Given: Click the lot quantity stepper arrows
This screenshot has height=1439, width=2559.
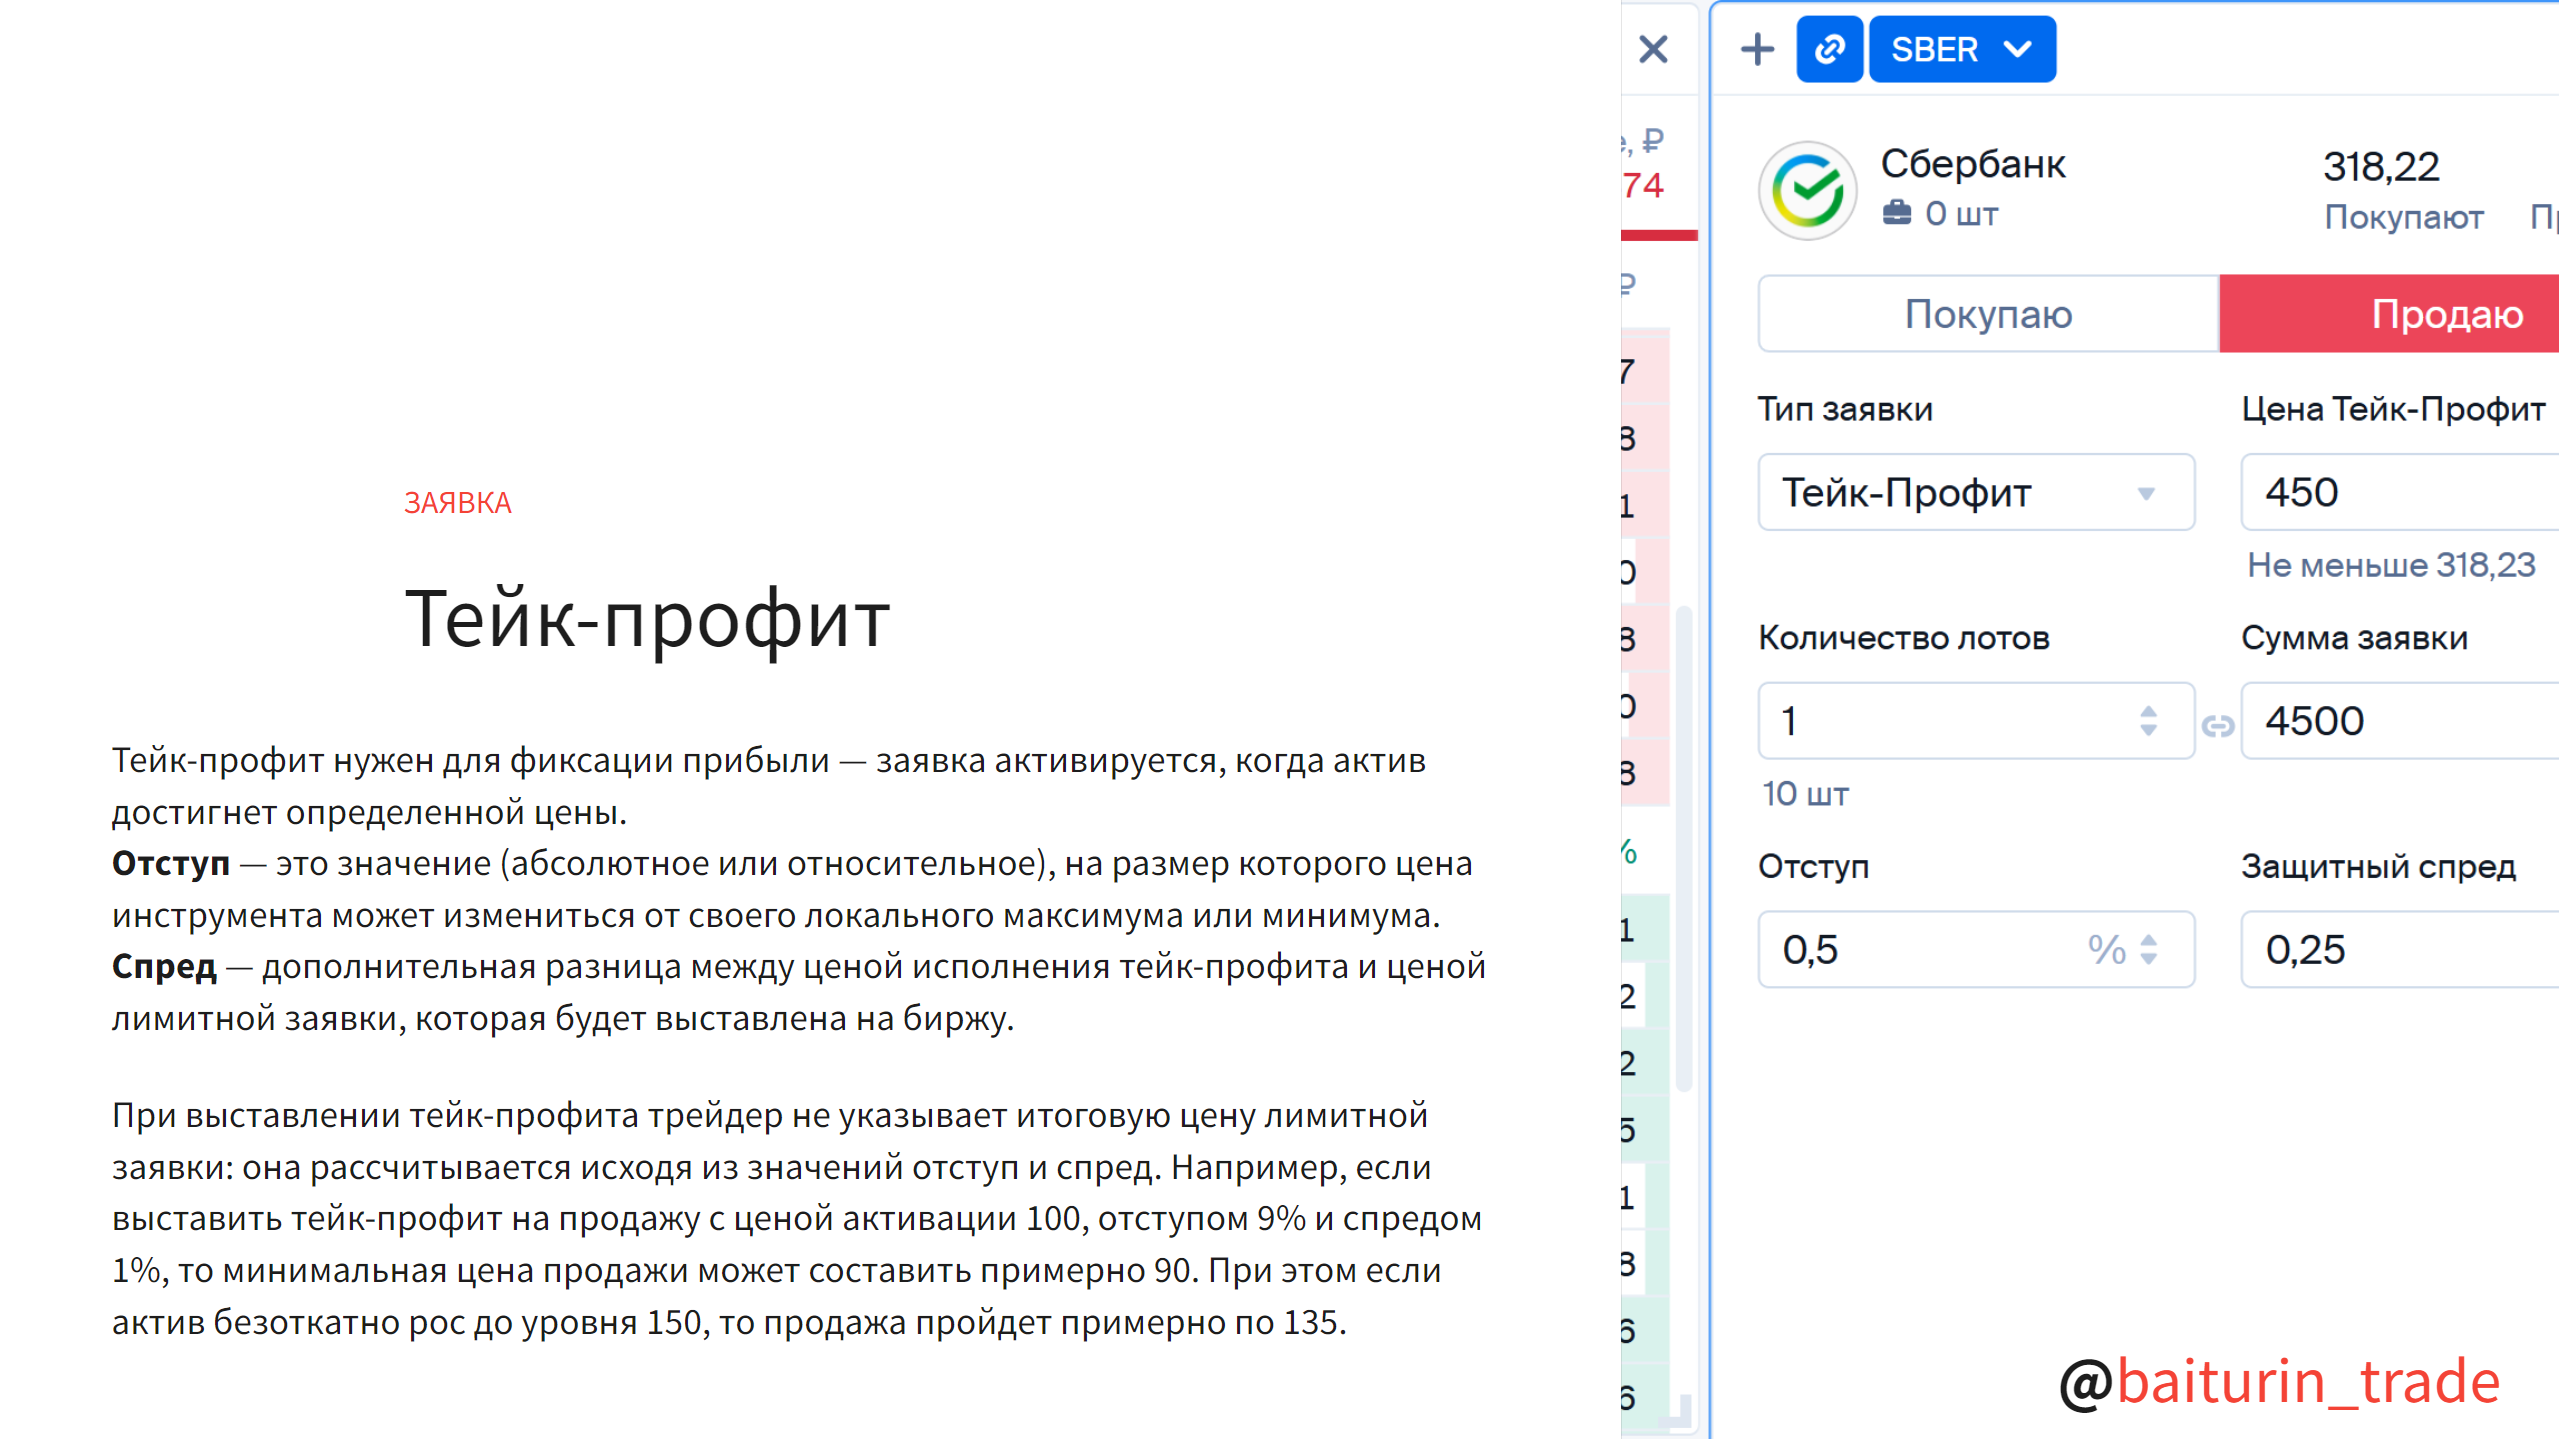Looking at the screenshot, I should pyautogui.click(x=2148, y=721).
